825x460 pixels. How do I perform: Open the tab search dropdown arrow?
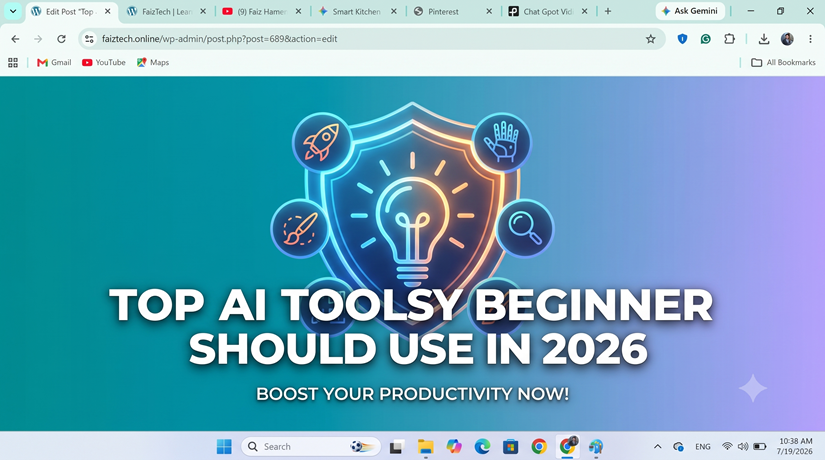click(13, 11)
